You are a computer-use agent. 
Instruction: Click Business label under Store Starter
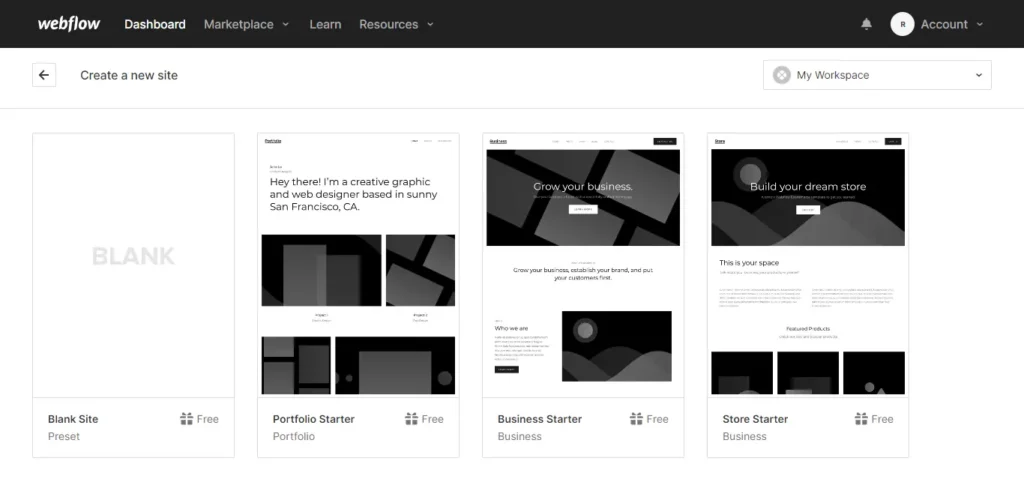[x=744, y=436]
